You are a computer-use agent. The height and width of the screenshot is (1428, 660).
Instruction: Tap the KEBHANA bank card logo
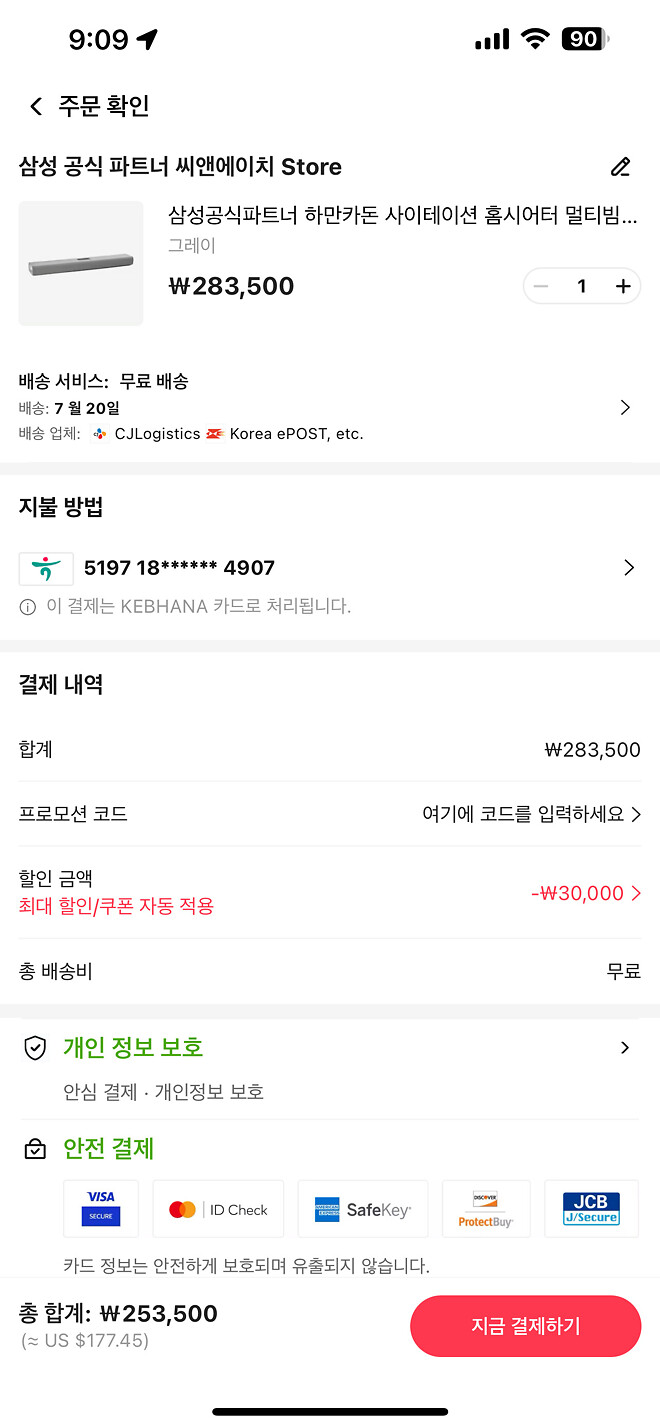pyautogui.click(x=44, y=568)
